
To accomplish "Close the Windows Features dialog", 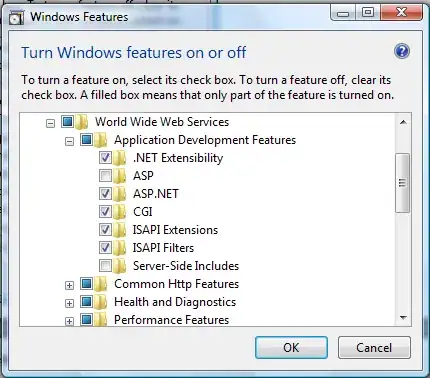I will (401, 13).
